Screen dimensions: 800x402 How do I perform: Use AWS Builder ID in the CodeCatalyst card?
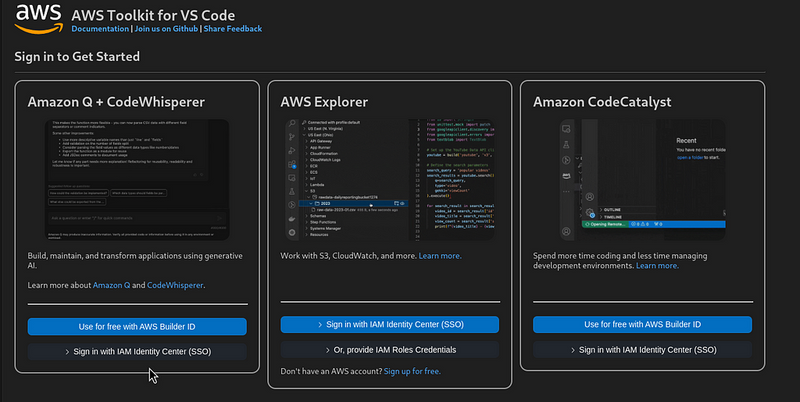642,325
